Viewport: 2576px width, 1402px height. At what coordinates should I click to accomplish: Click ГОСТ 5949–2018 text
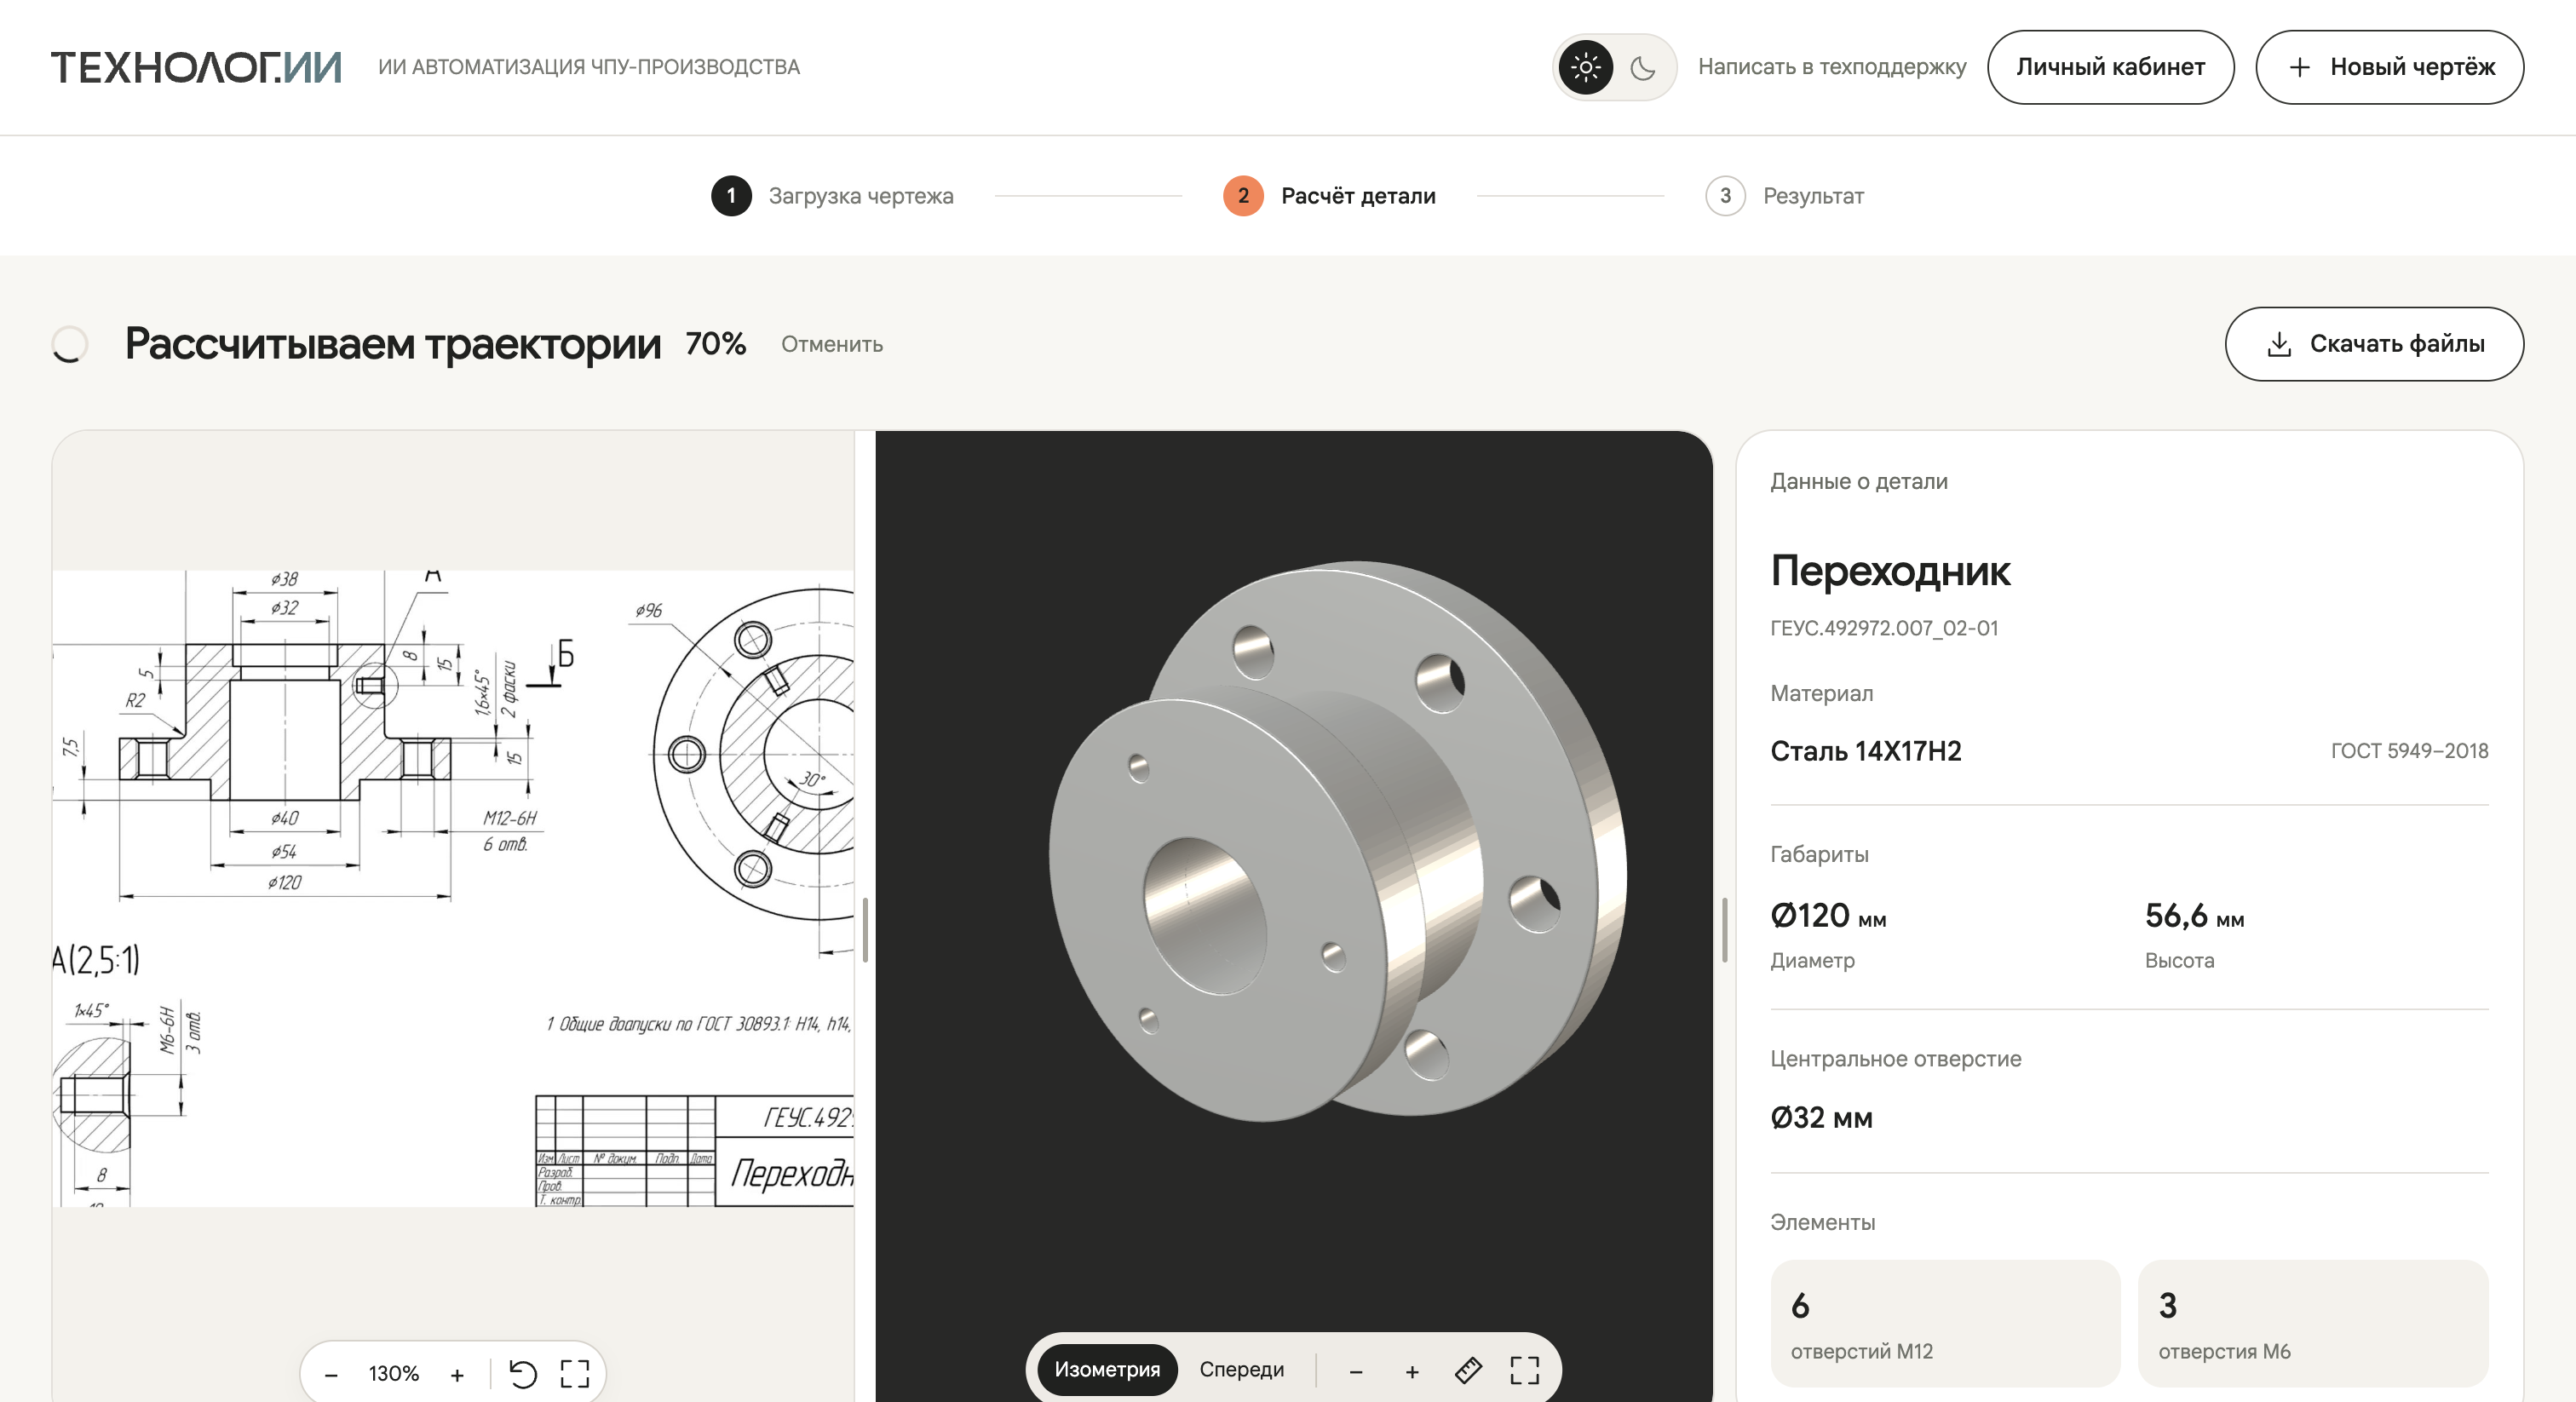point(2409,751)
